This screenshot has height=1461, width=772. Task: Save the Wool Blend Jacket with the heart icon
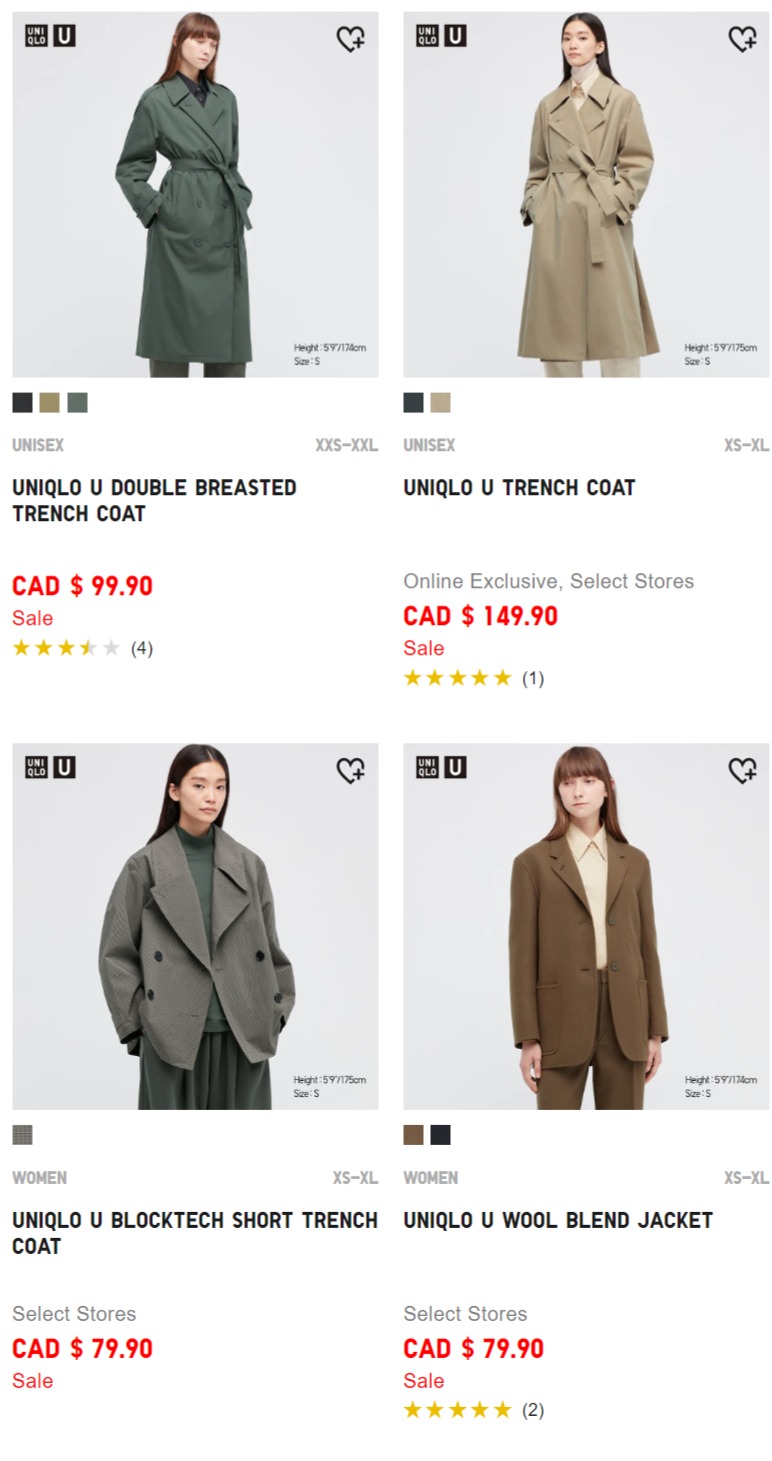pos(742,770)
